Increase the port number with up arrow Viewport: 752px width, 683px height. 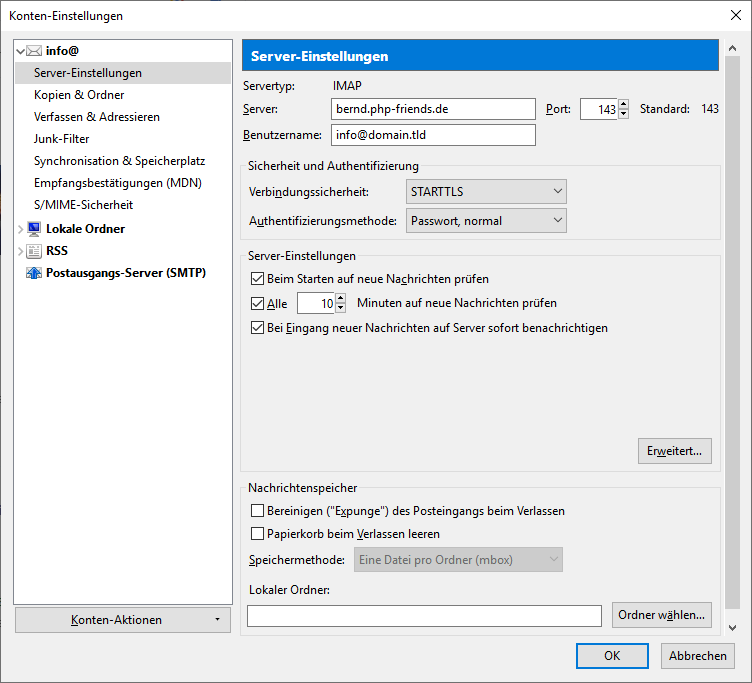(624, 104)
